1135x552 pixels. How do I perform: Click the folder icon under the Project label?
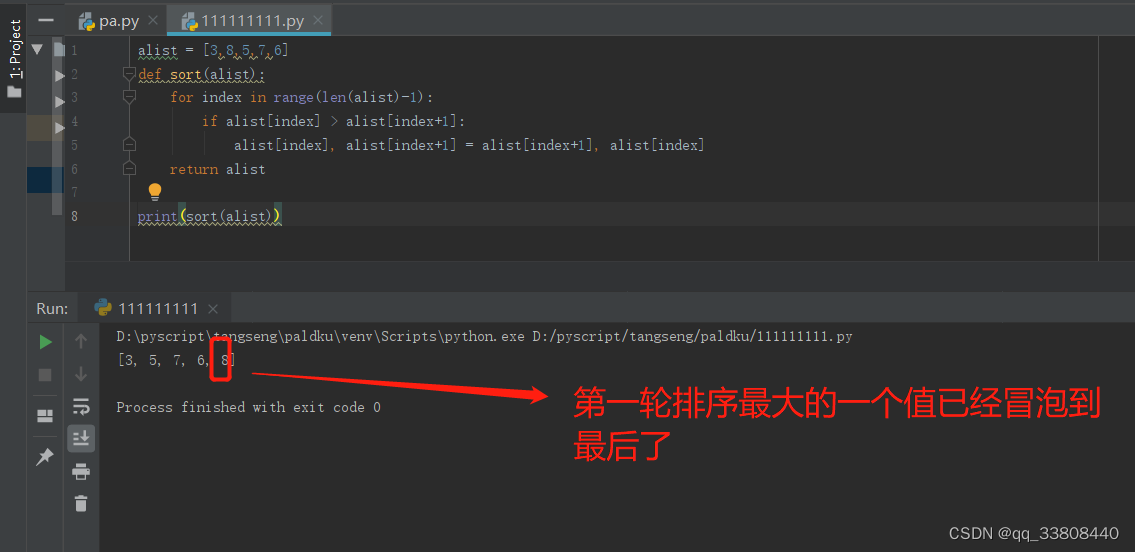pyautogui.click(x=14, y=92)
